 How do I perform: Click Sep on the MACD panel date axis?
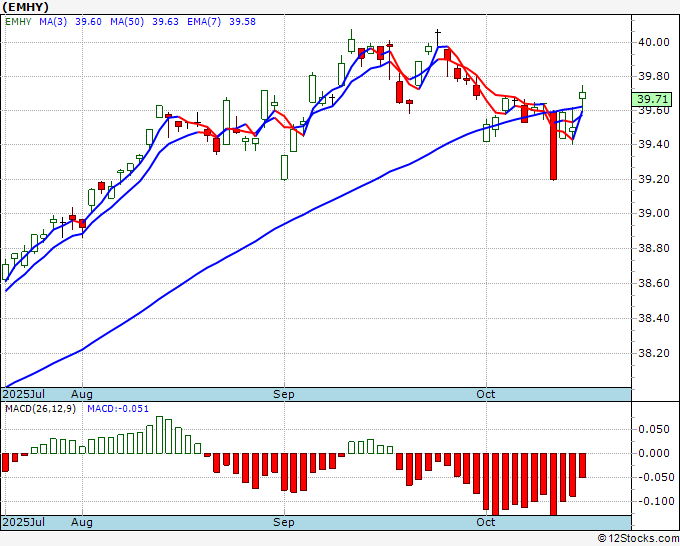[x=284, y=522]
